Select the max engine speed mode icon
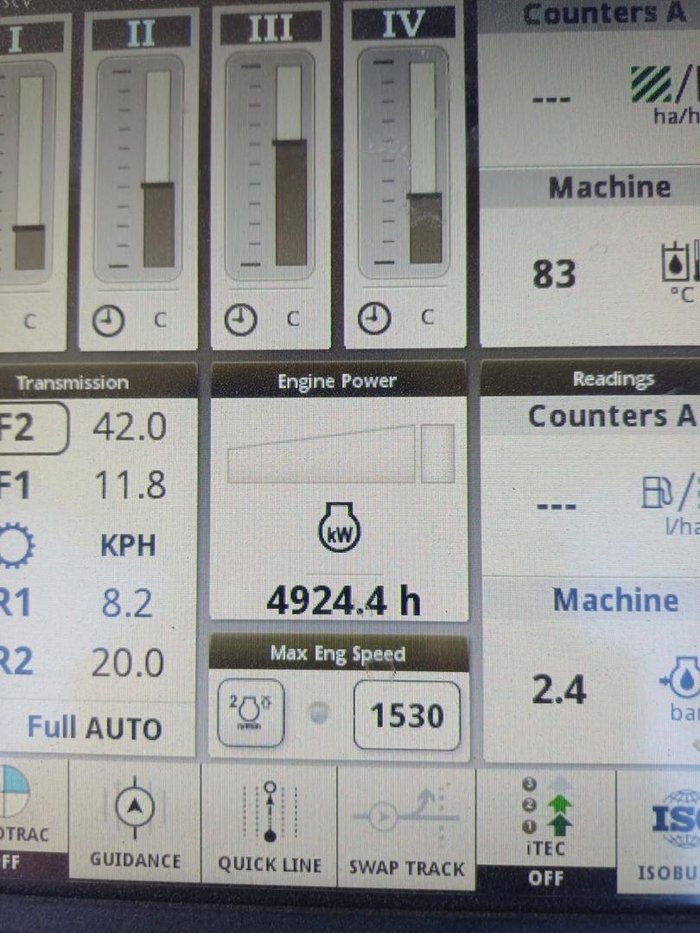700x933 pixels. [250, 714]
